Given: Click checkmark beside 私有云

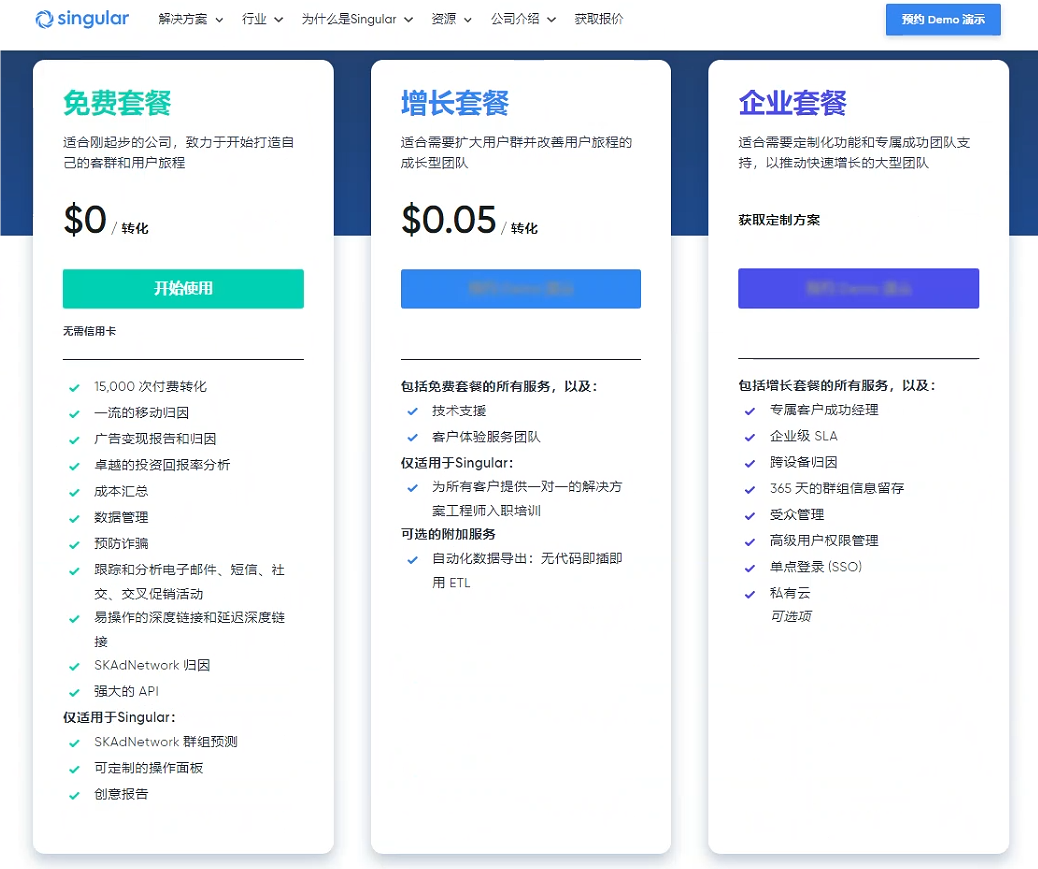Looking at the screenshot, I should point(750,594).
